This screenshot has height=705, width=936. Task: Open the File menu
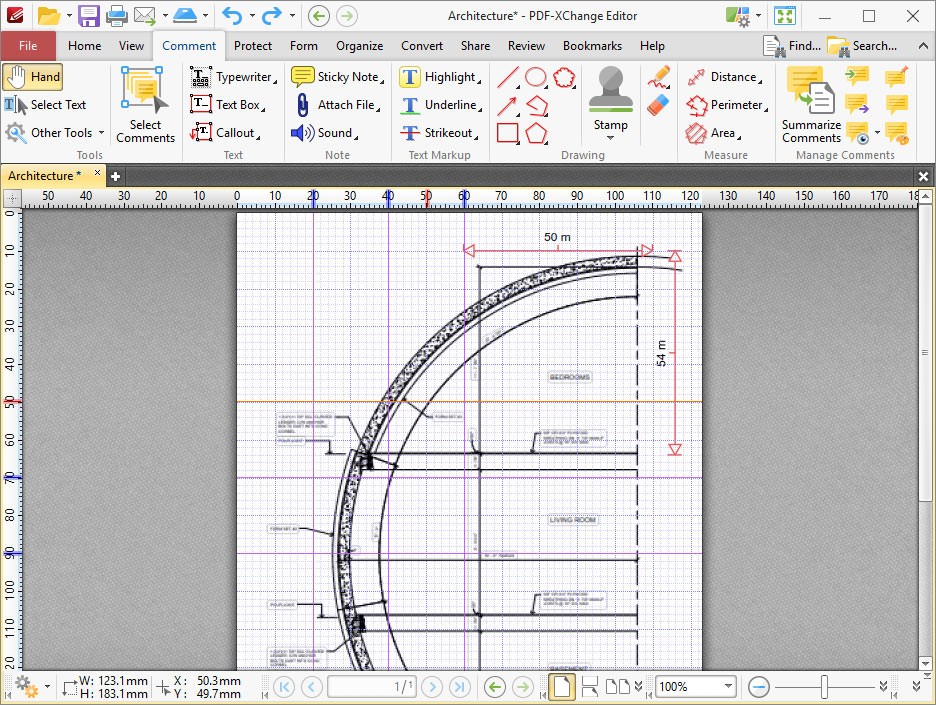point(28,46)
